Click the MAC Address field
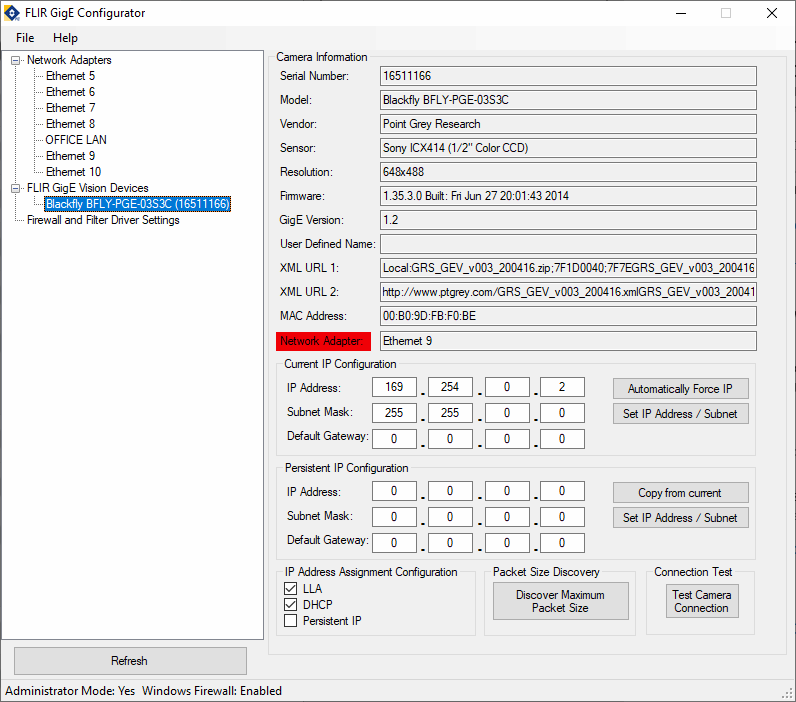 (568, 316)
